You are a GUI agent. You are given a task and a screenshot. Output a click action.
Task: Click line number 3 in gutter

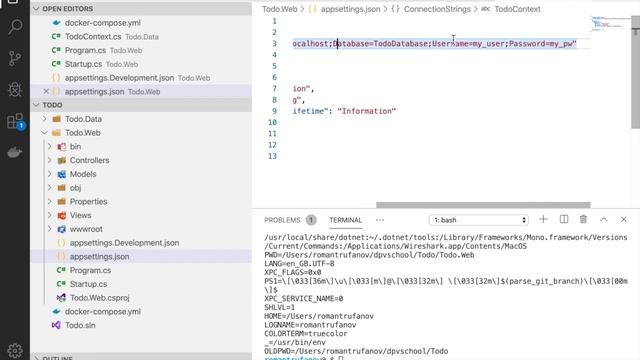(274, 44)
